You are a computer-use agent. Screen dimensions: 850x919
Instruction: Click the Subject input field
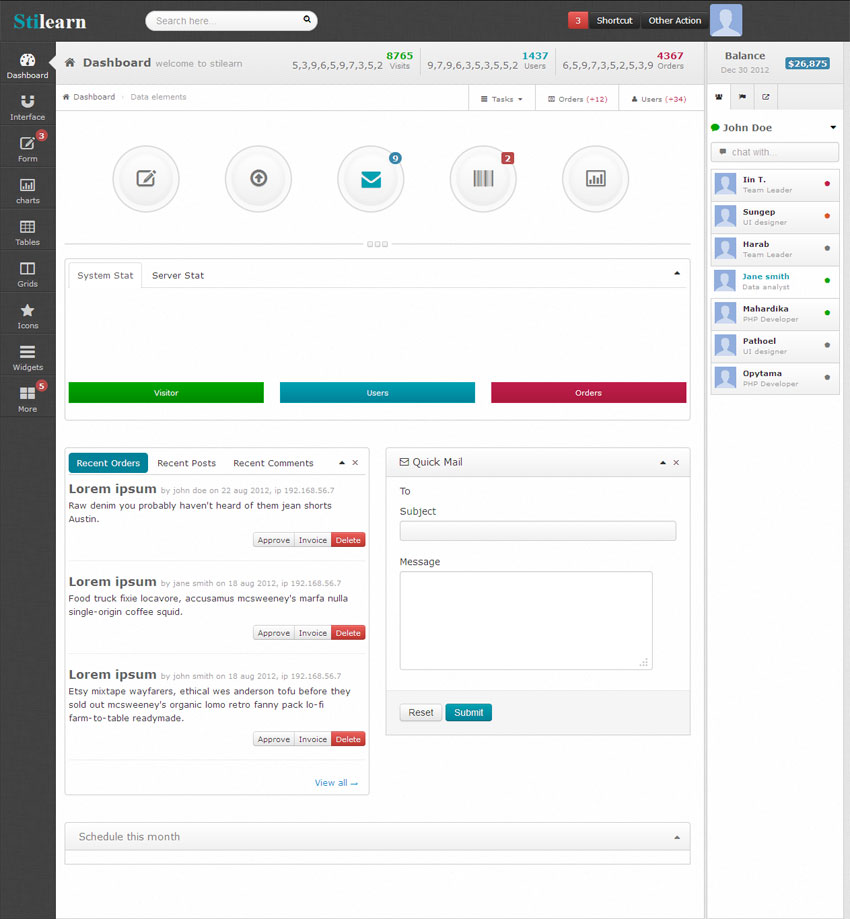[x=537, y=531]
